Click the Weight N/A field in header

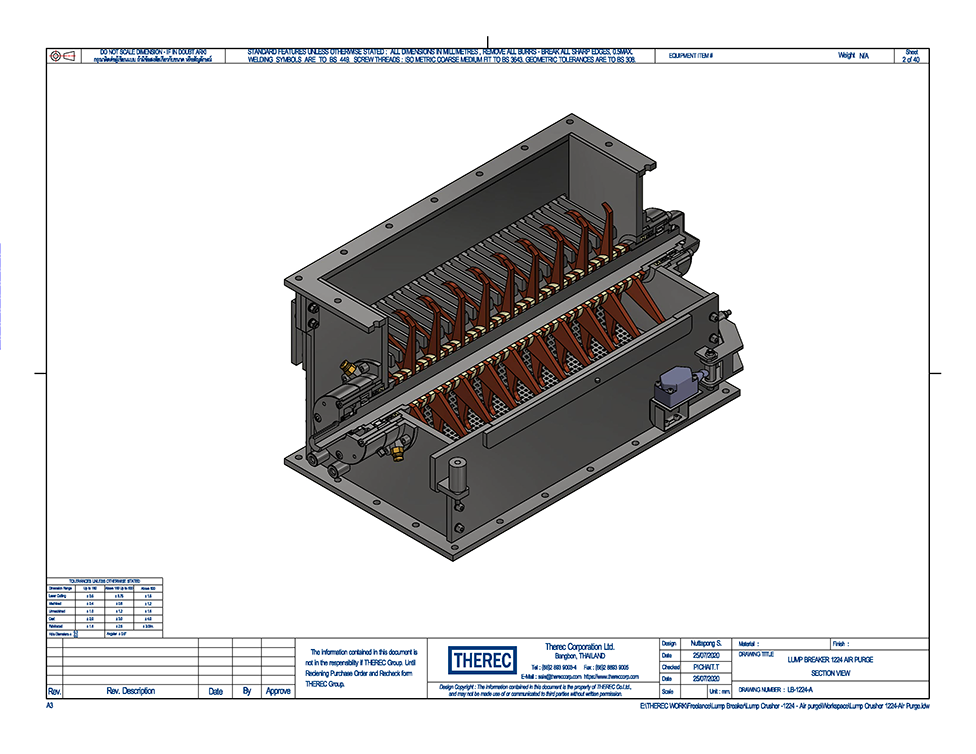click(853, 56)
